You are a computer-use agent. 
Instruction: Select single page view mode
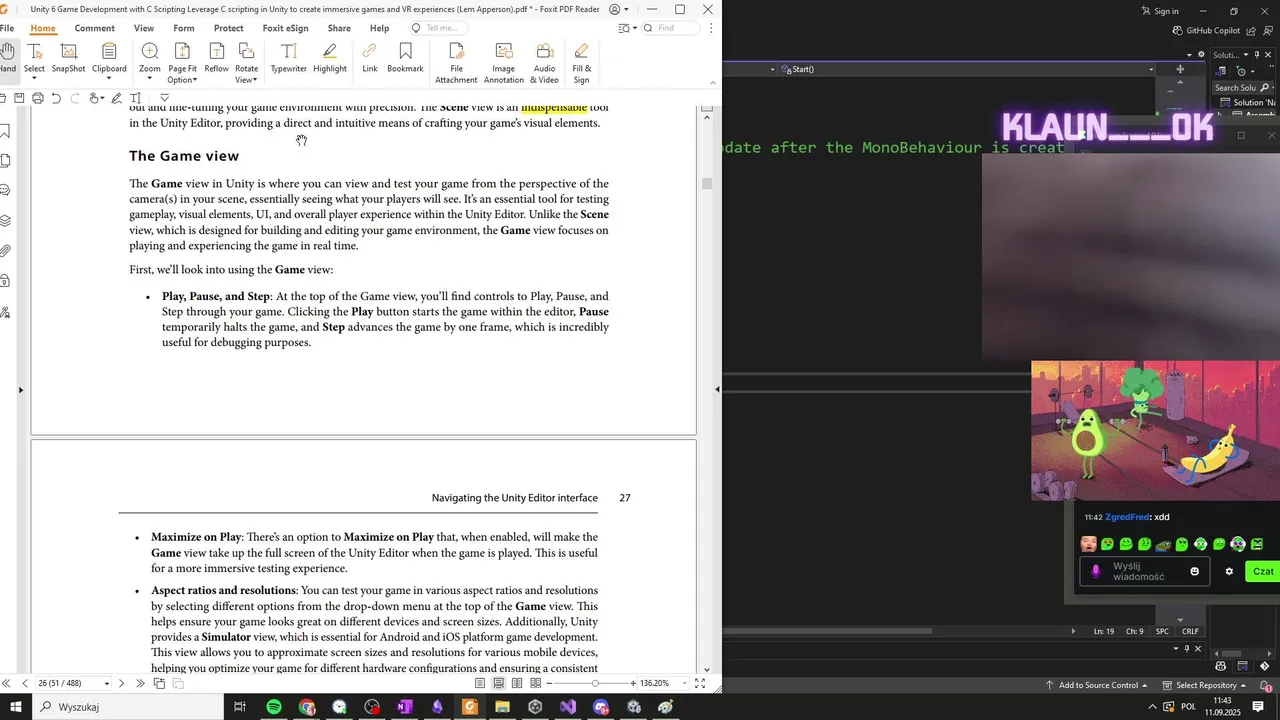480,683
